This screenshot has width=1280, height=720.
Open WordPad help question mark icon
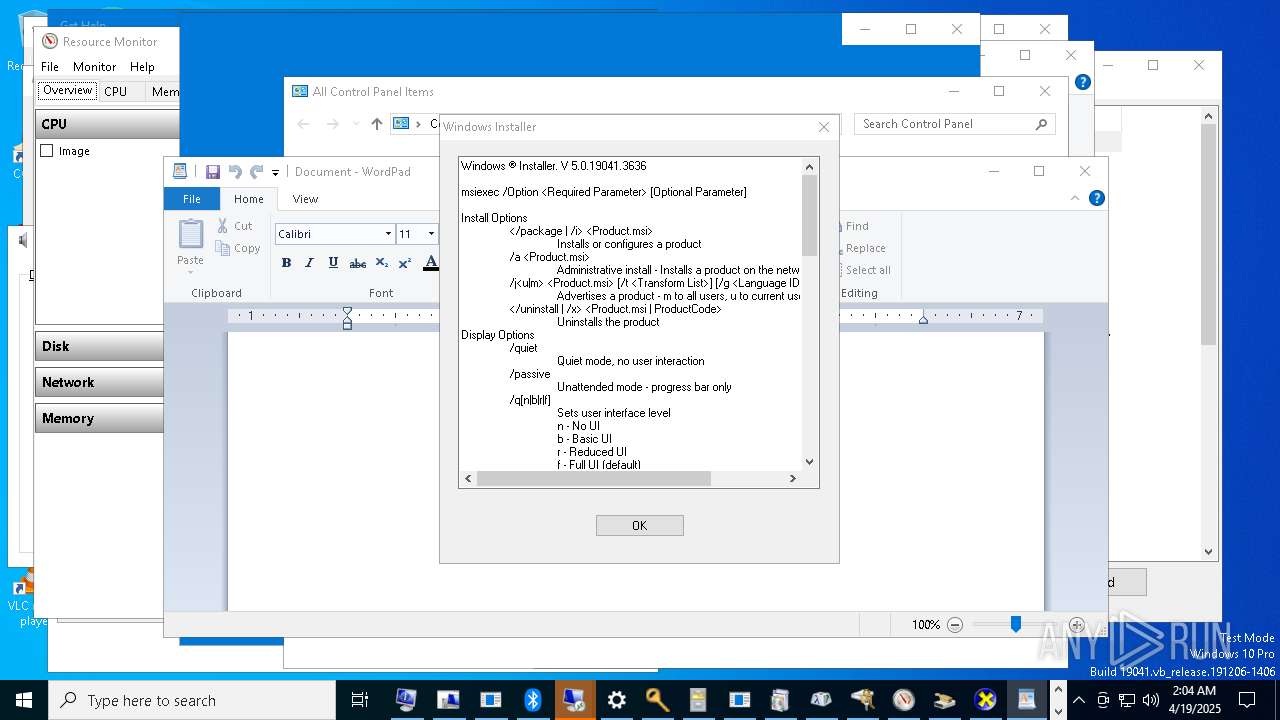(1096, 198)
